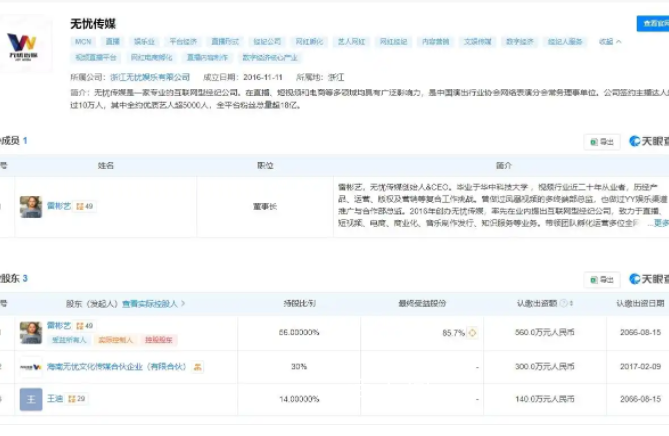Click the 无忧传媒 company logo
This screenshot has height=436, width=669.
[23, 46]
